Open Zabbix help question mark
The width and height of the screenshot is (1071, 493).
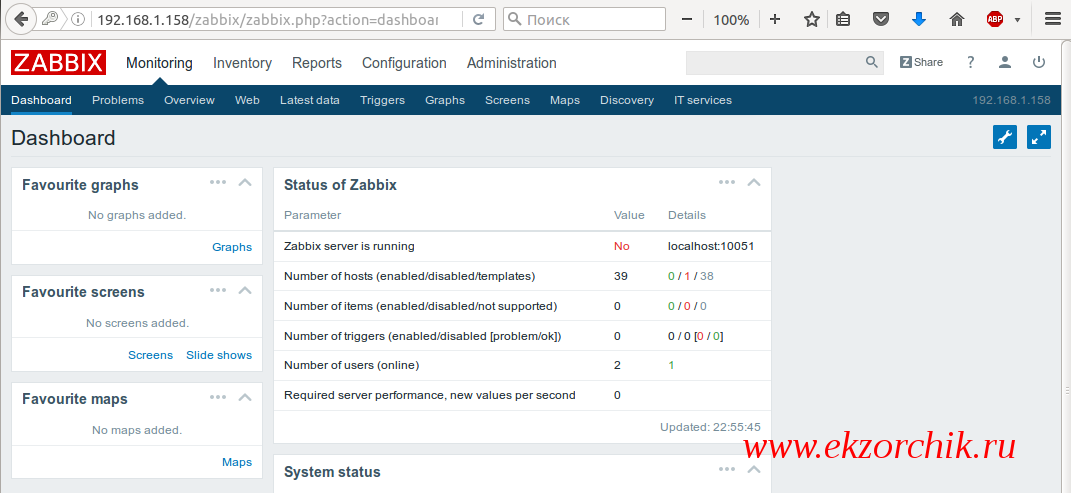(971, 62)
